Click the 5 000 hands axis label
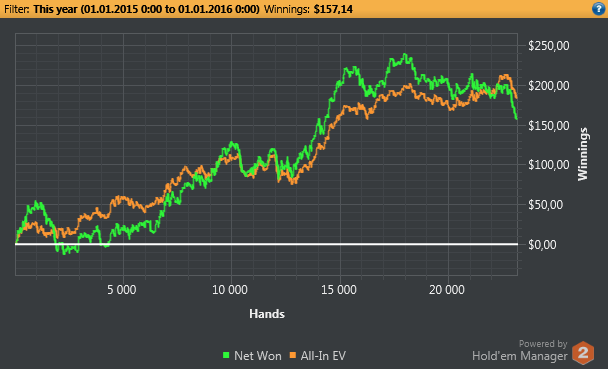This screenshot has width=608, height=369. click(x=122, y=290)
